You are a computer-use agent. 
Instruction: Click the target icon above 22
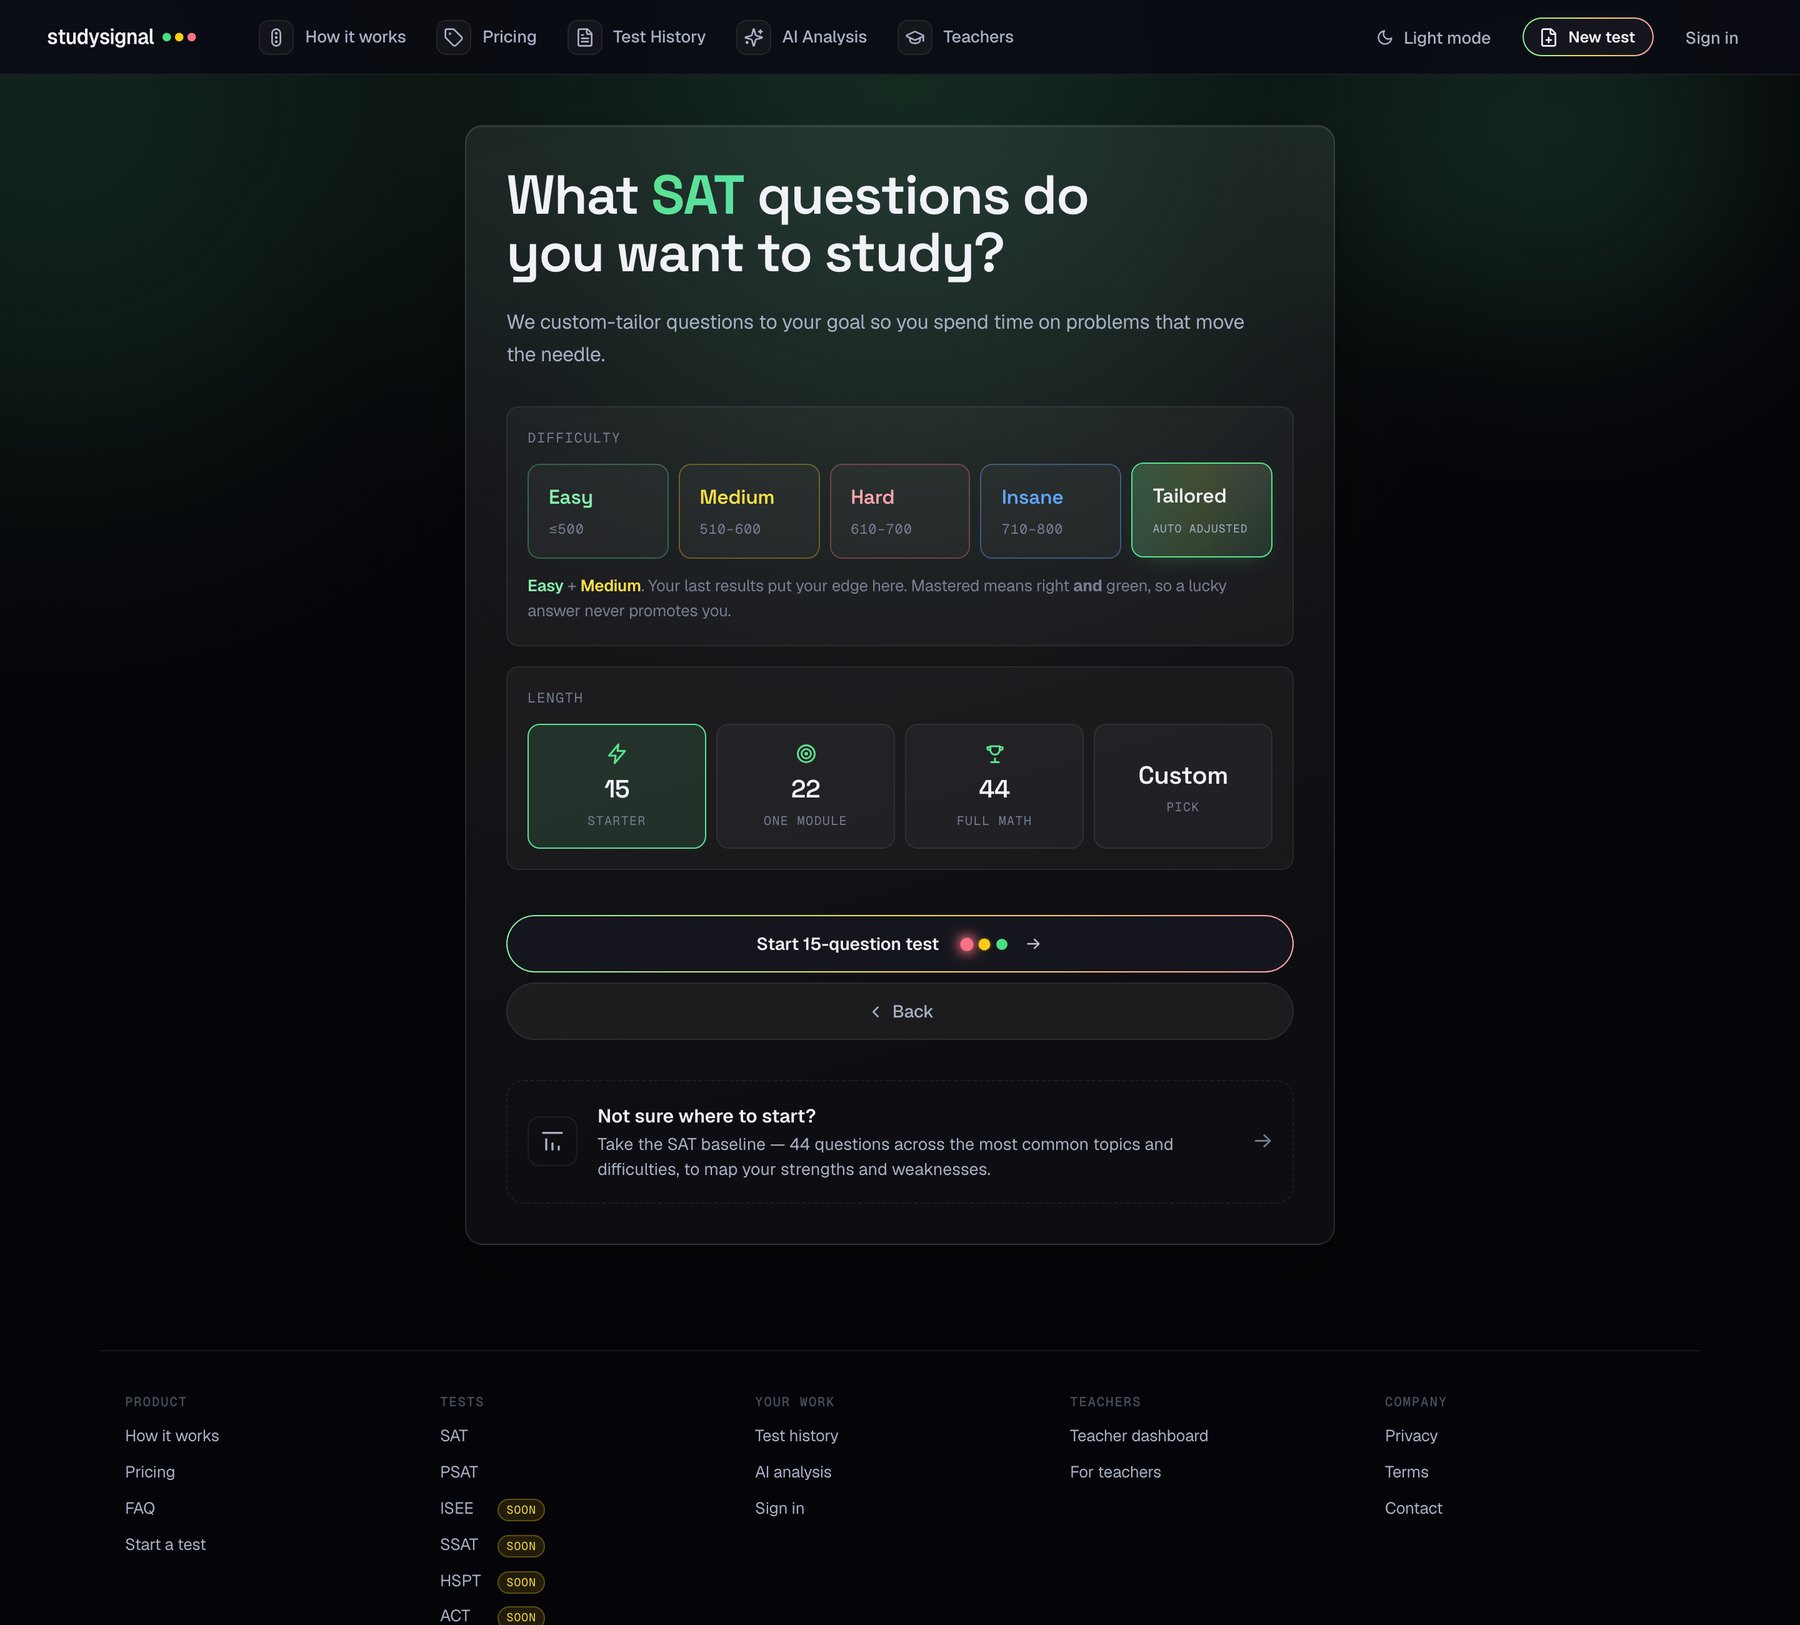click(x=806, y=754)
